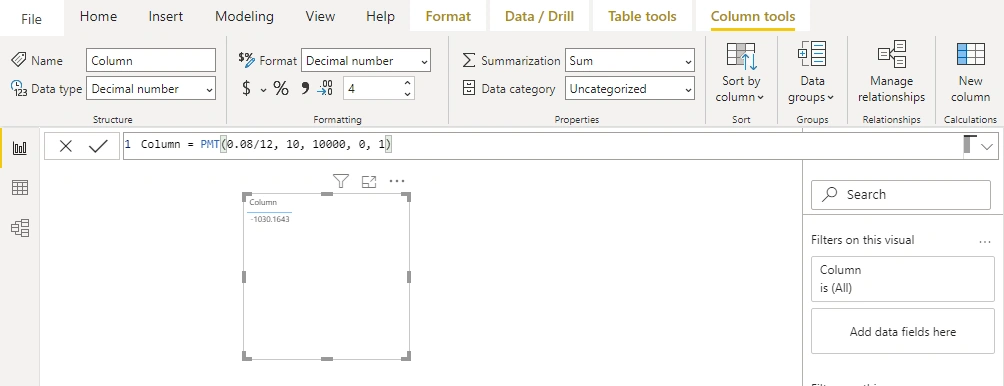This screenshot has width=1004, height=386.
Task: Open visual's More options ellipsis
Action: click(x=397, y=182)
